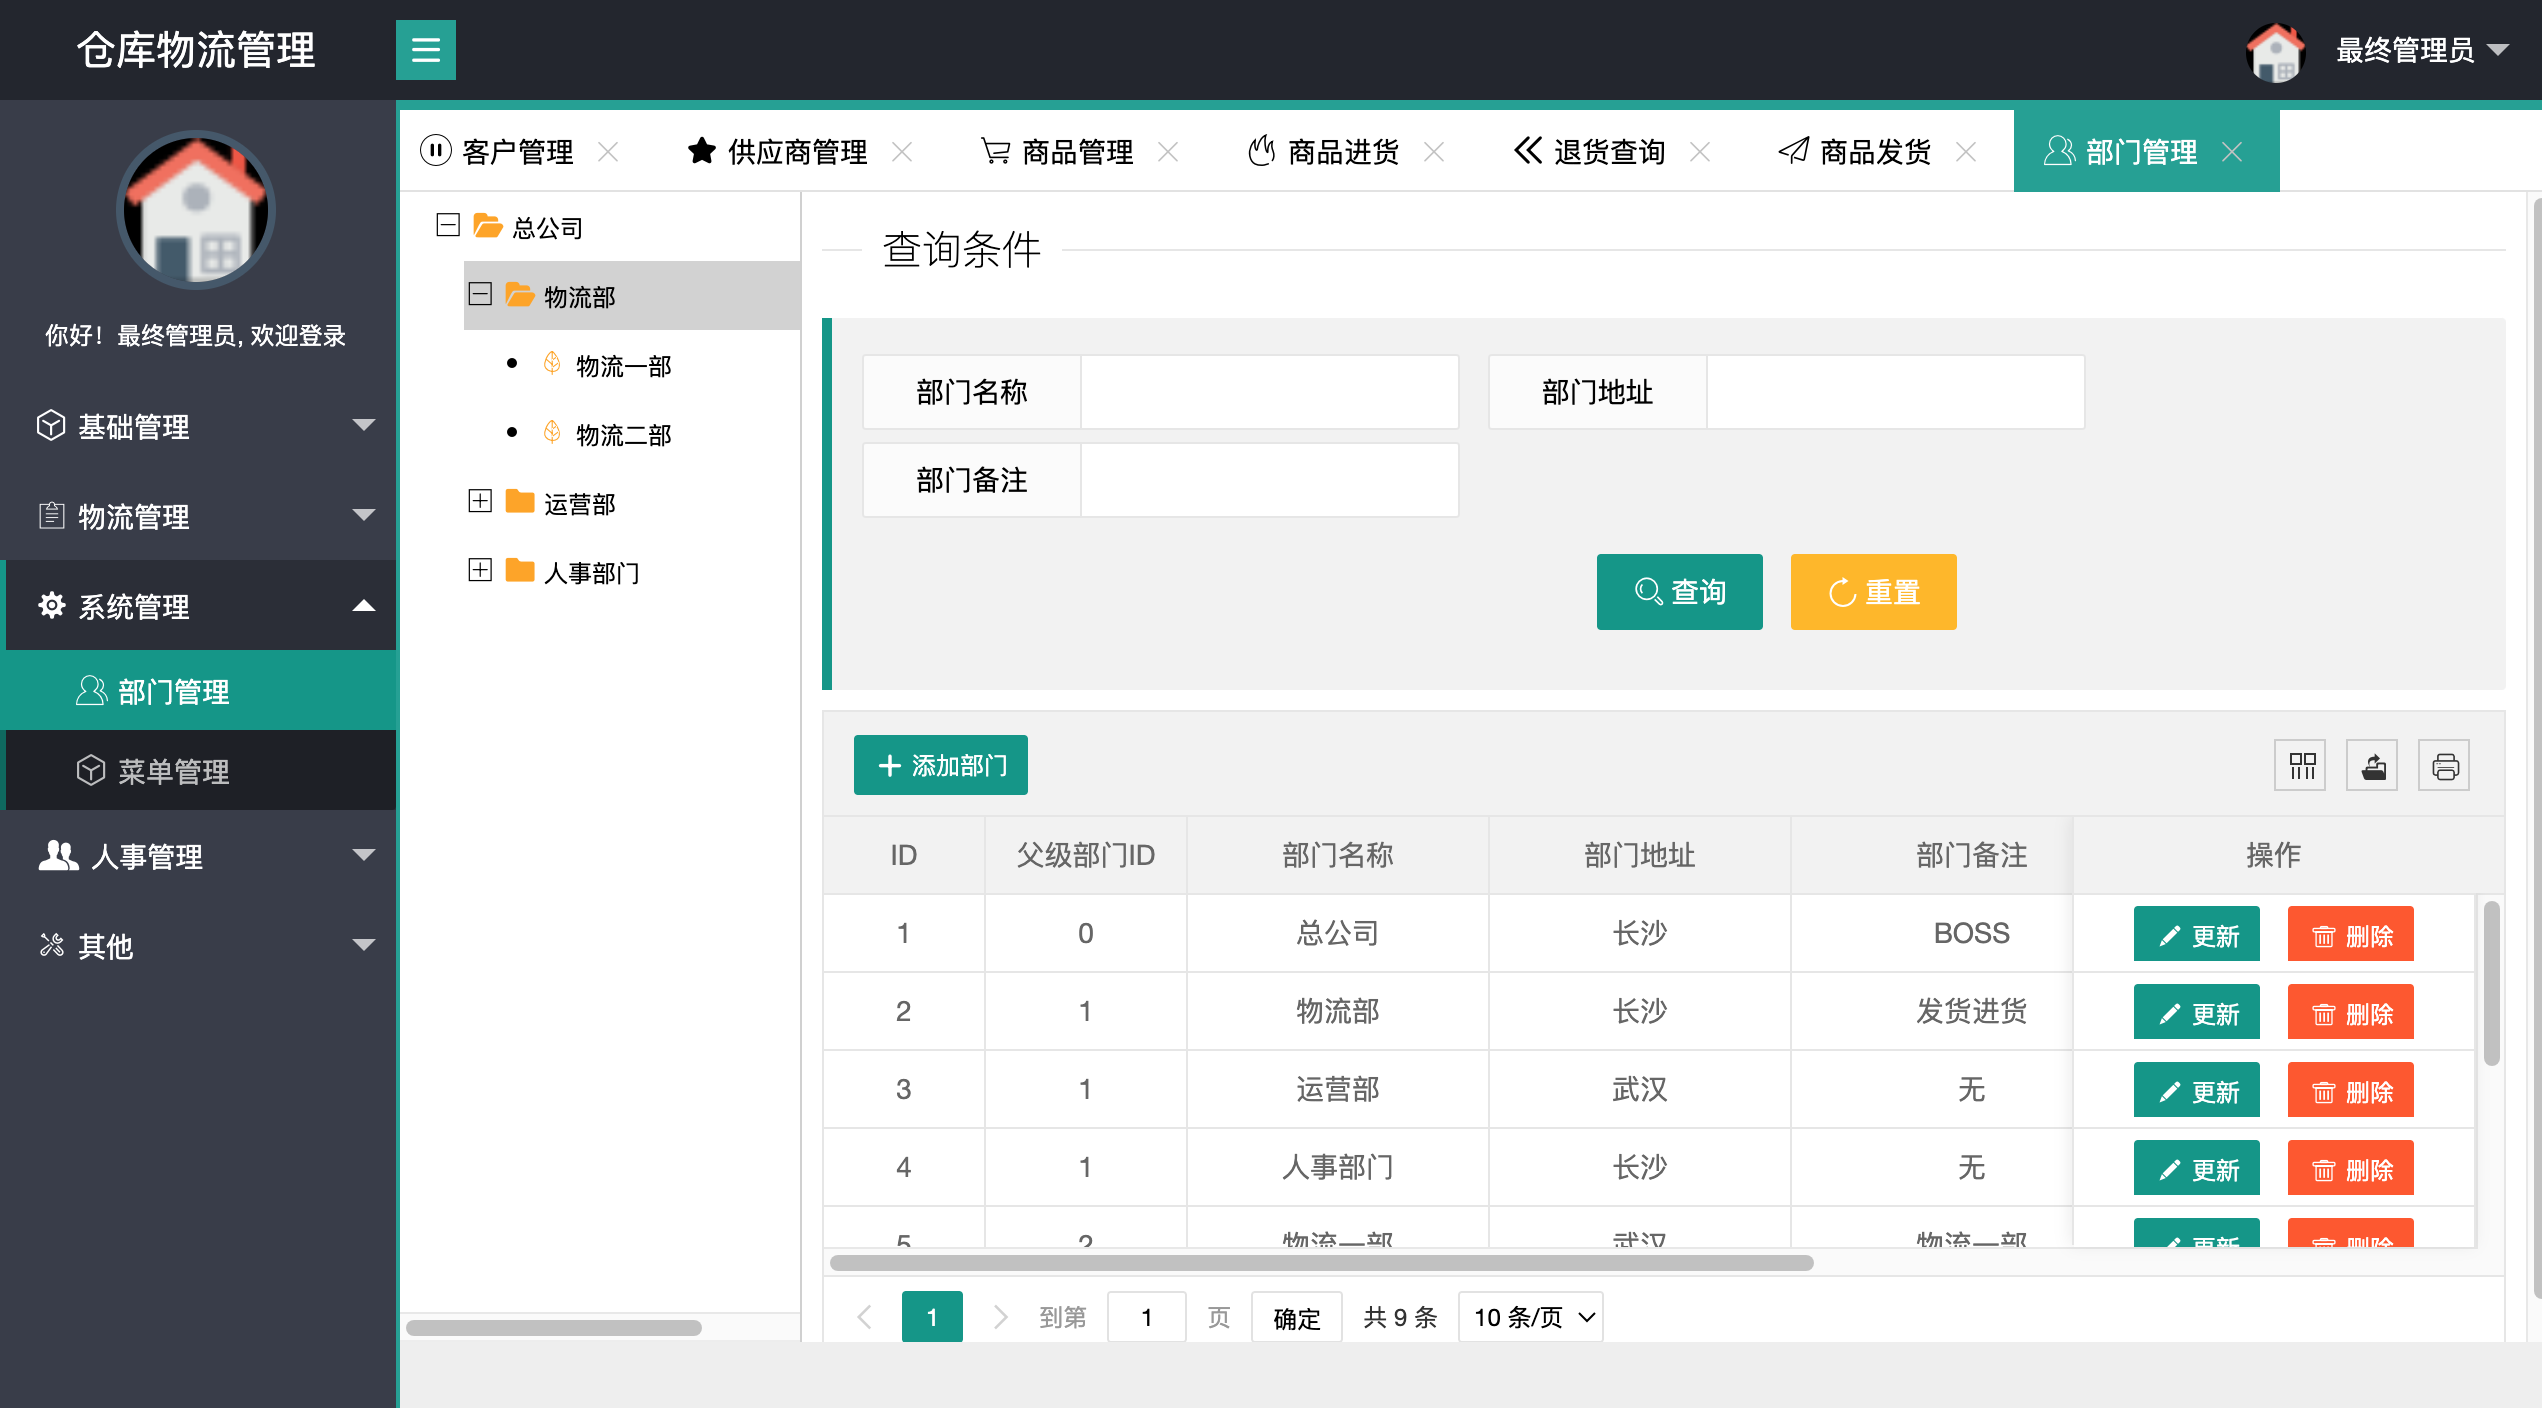
Task: Click the leaf icon beside 物流一部
Action: (x=552, y=363)
